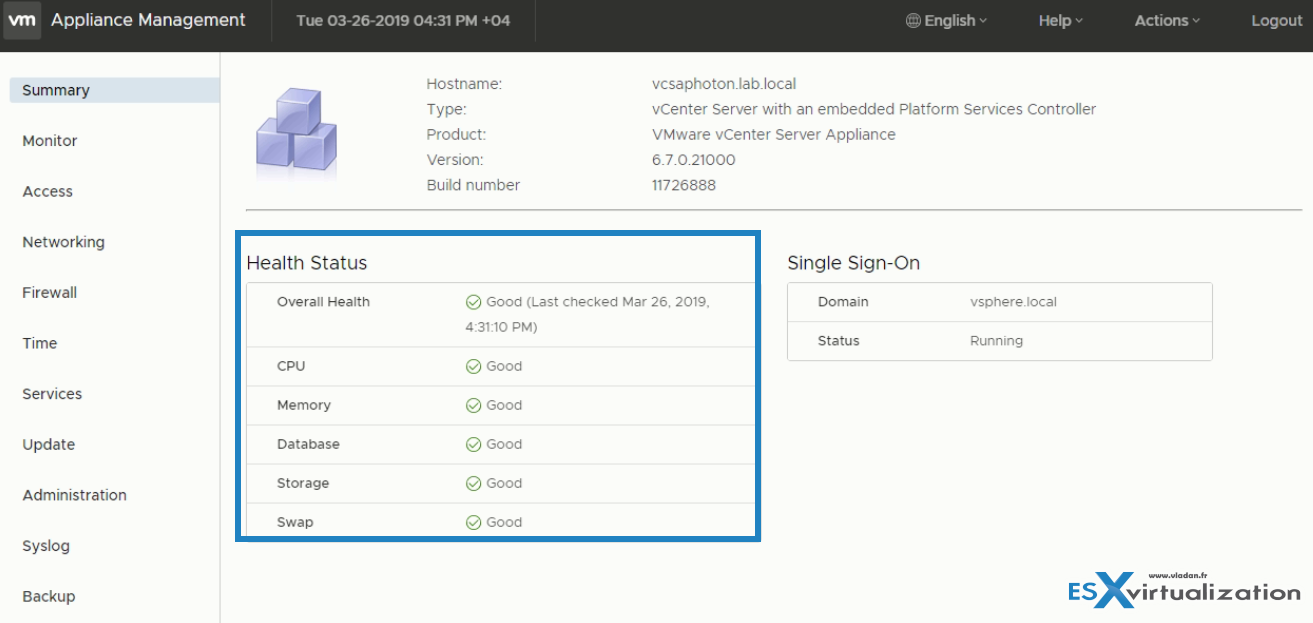Click the Logout button
The image size is (1313, 623).
pos(1275,20)
